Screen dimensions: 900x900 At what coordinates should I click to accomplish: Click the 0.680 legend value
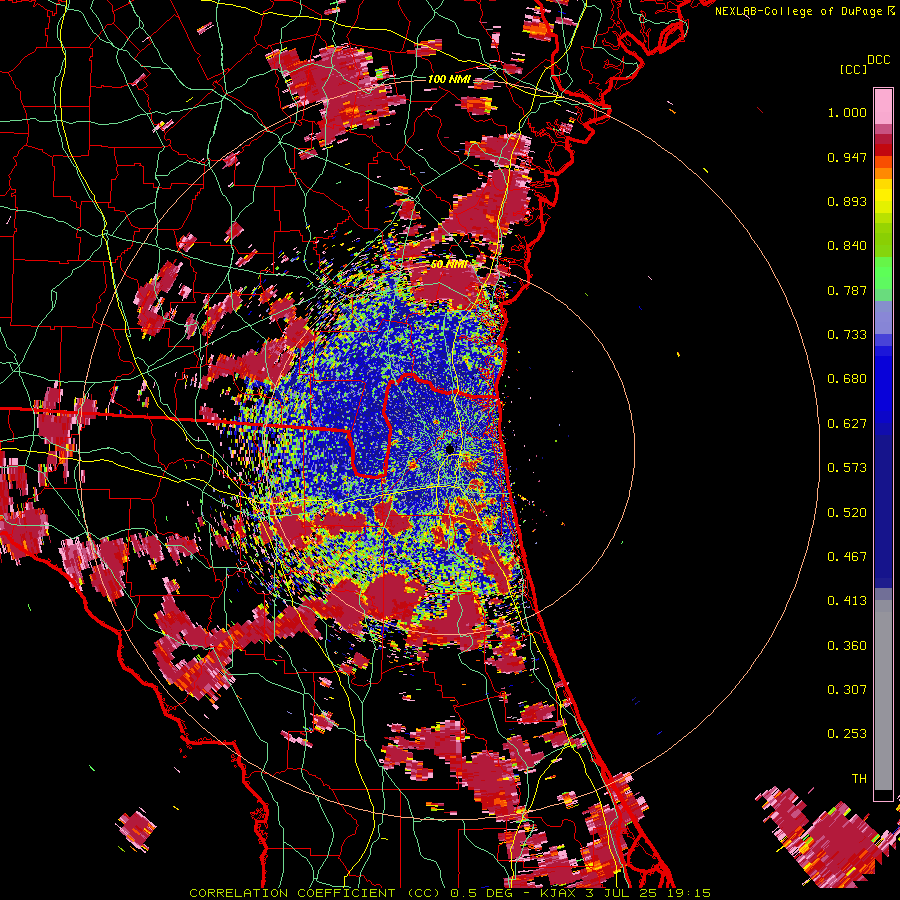click(x=847, y=379)
